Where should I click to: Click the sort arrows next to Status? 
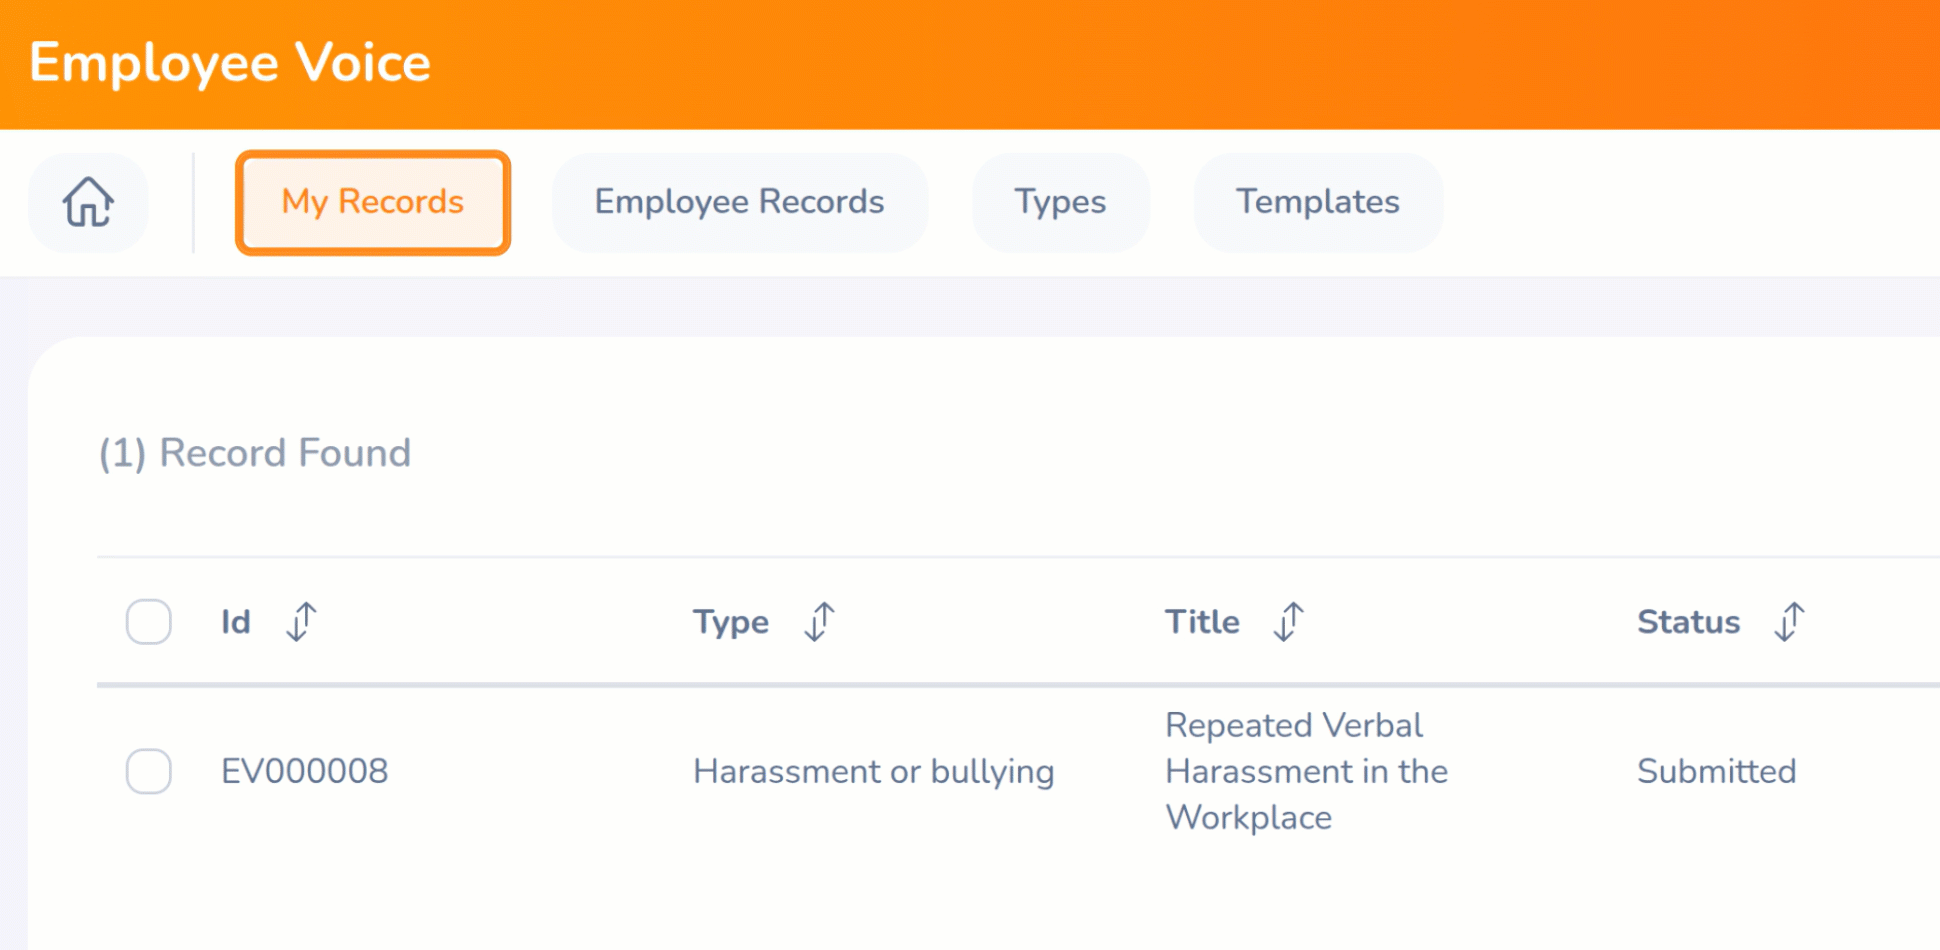point(1789,622)
